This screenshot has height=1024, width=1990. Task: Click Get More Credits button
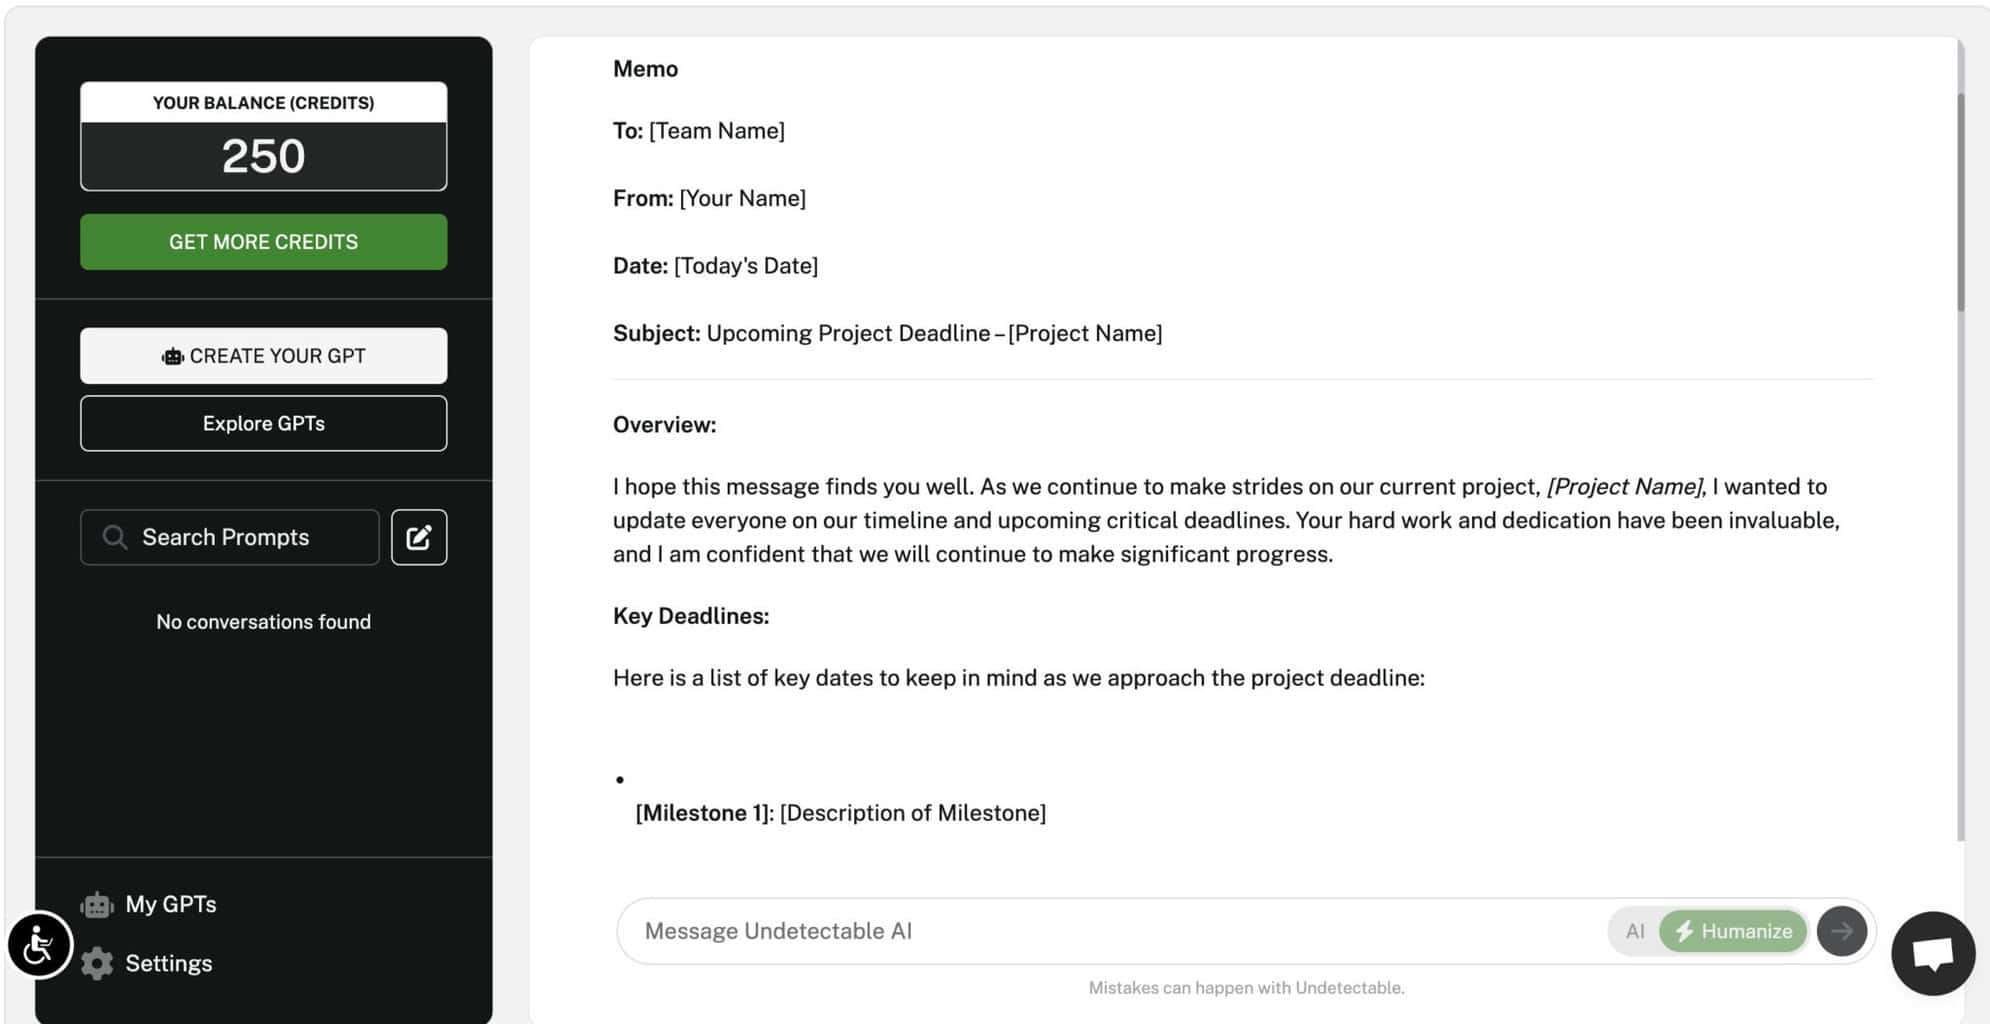[263, 242]
